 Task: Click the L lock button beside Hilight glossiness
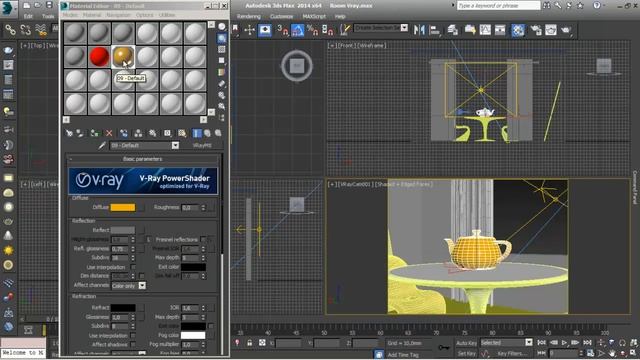pyautogui.click(x=148, y=240)
